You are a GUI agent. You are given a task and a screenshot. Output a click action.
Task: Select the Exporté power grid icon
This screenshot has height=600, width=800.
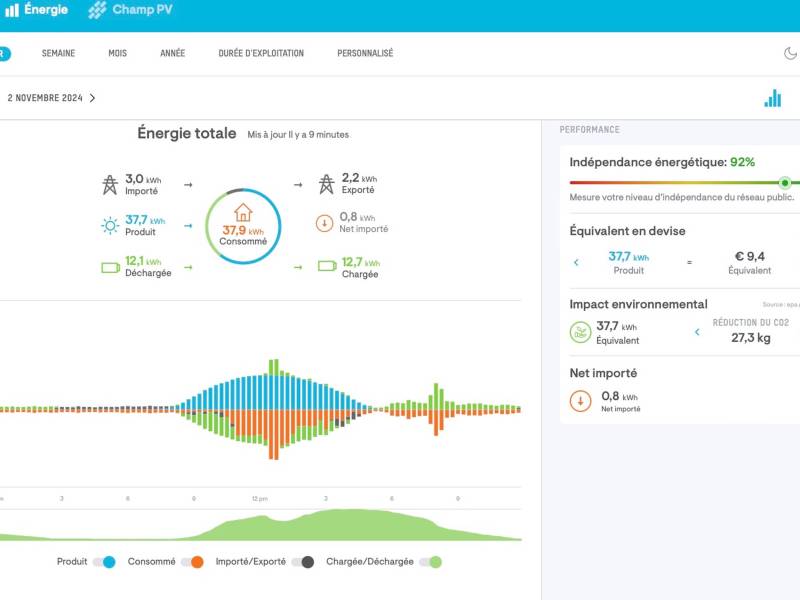pyautogui.click(x=325, y=186)
